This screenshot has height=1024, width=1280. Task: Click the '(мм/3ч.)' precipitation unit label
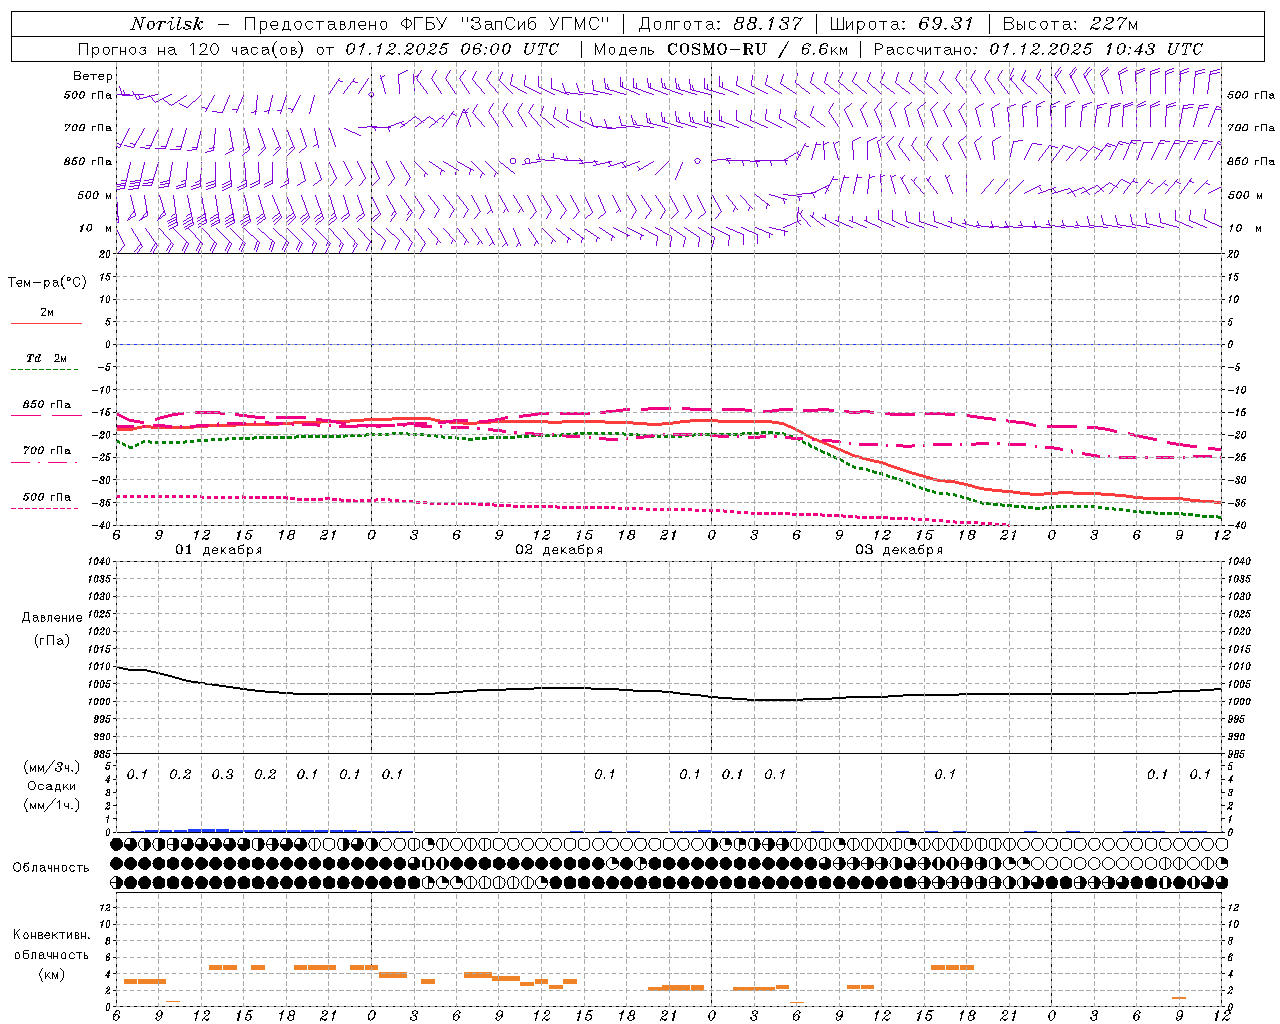click(x=52, y=767)
